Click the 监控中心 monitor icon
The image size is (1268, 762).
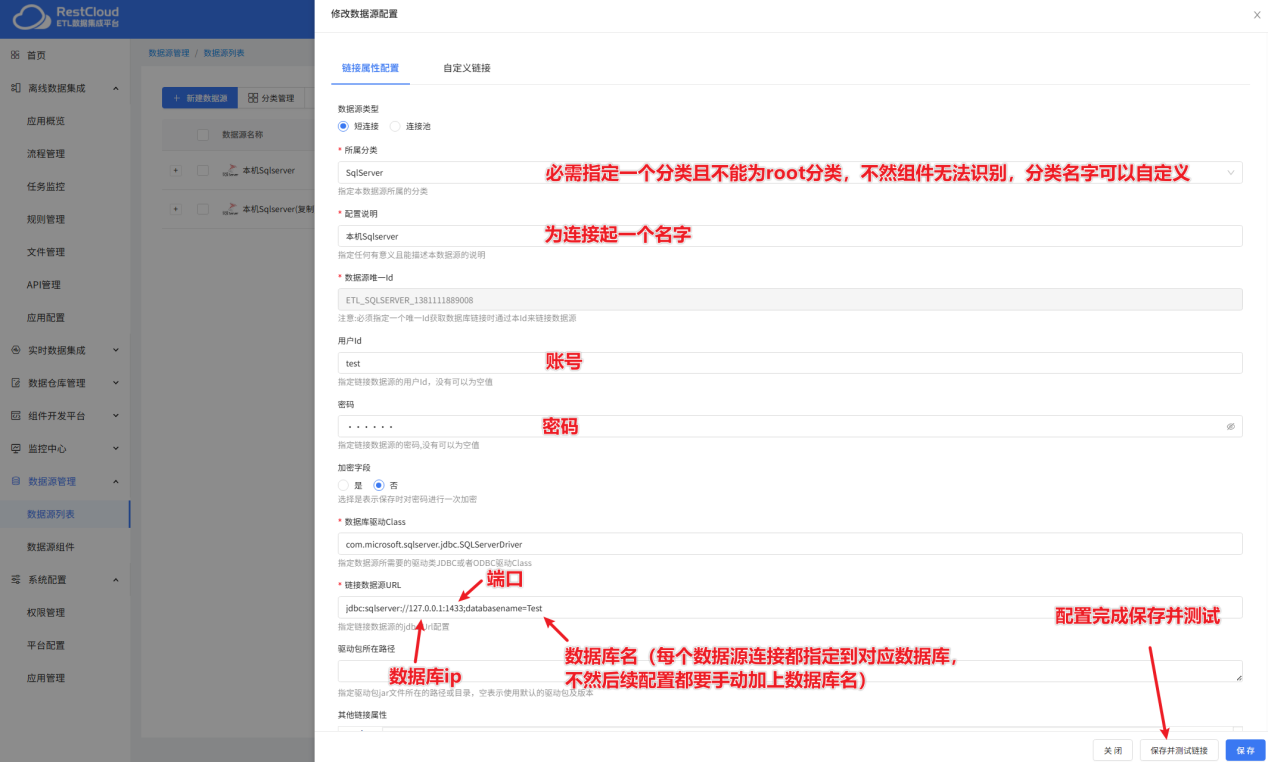[15, 448]
